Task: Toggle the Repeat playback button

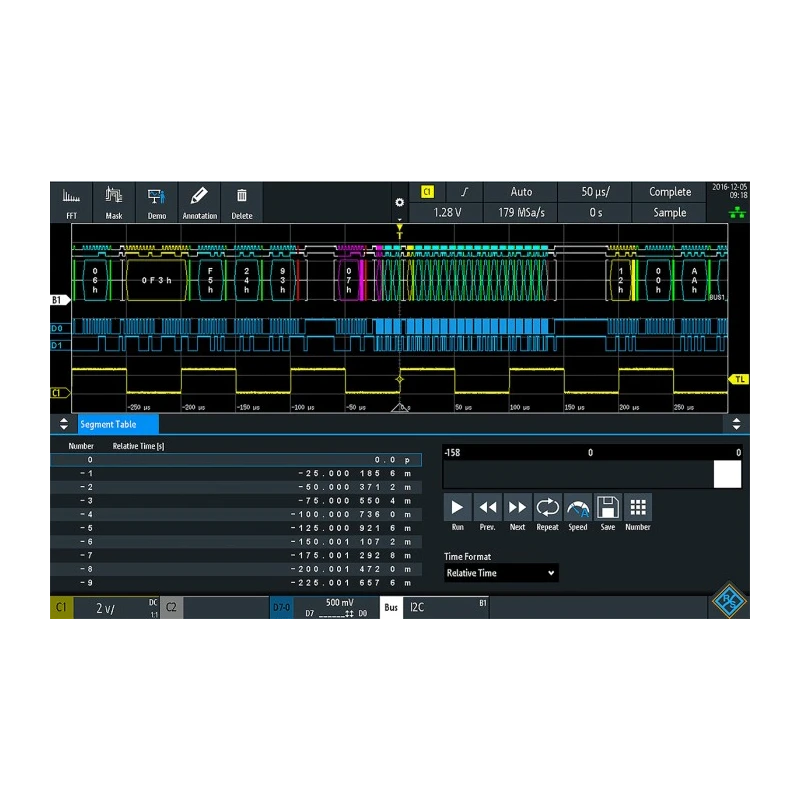Action: coord(547,507)
